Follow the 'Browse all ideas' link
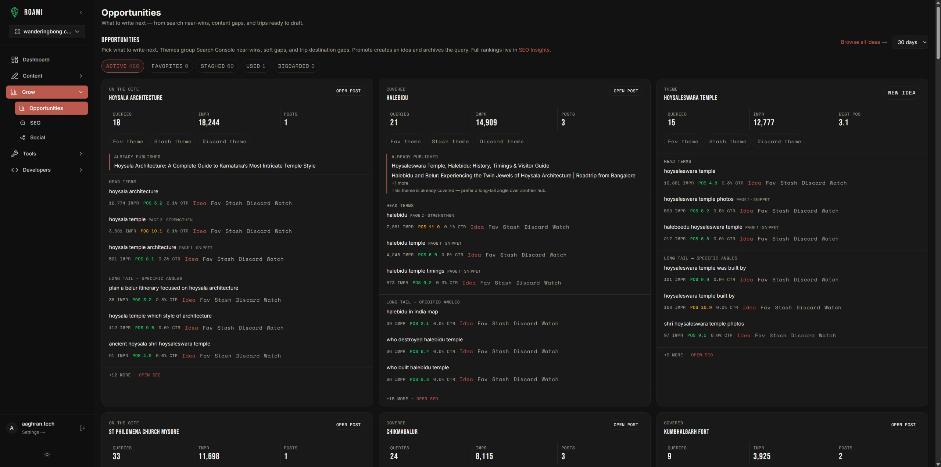The width and height of the screenshot is (941, 467). pyautogui.click(x=864, y=42)
